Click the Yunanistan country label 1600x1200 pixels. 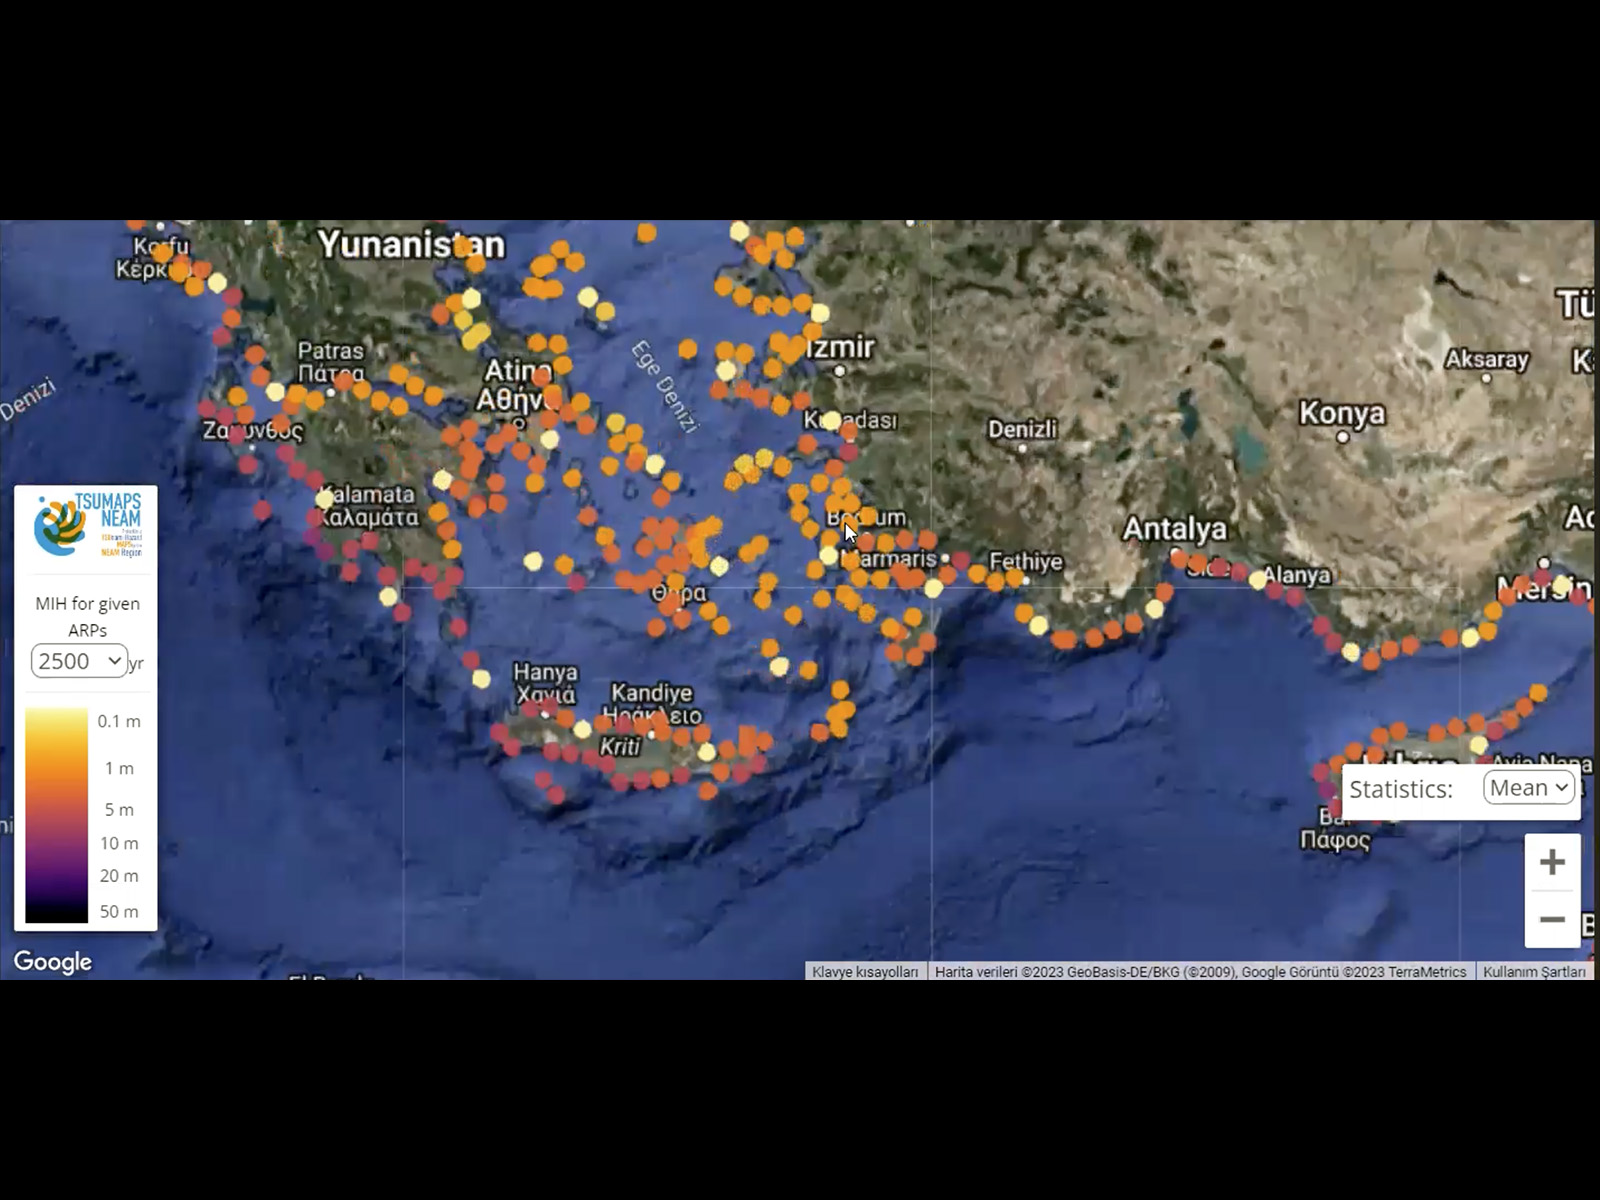click(x=411, y=244)
